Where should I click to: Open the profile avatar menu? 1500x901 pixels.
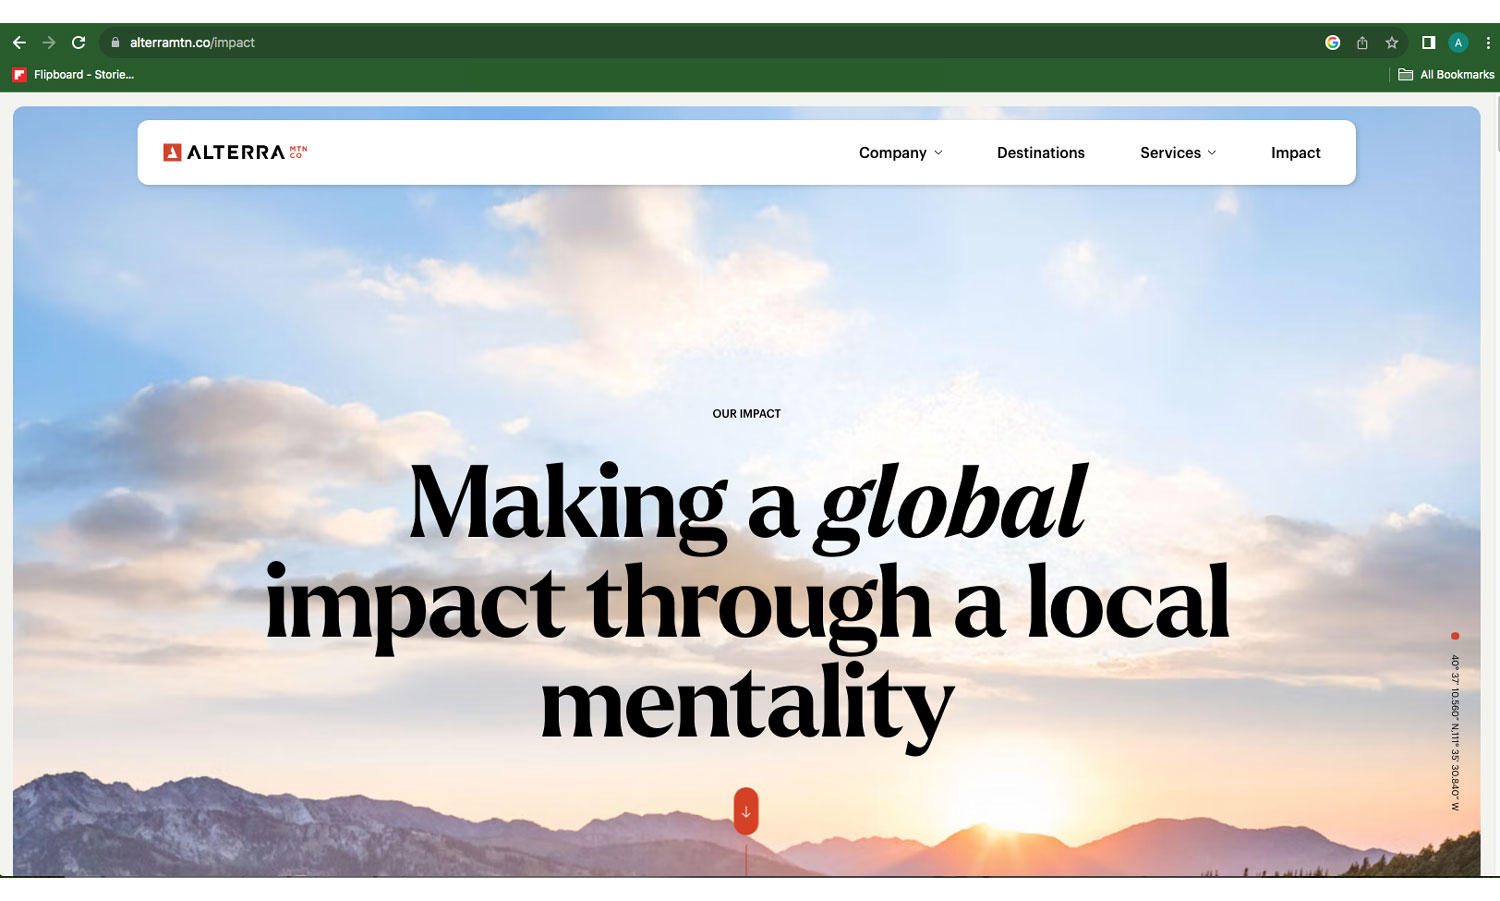pos(1458,43)
